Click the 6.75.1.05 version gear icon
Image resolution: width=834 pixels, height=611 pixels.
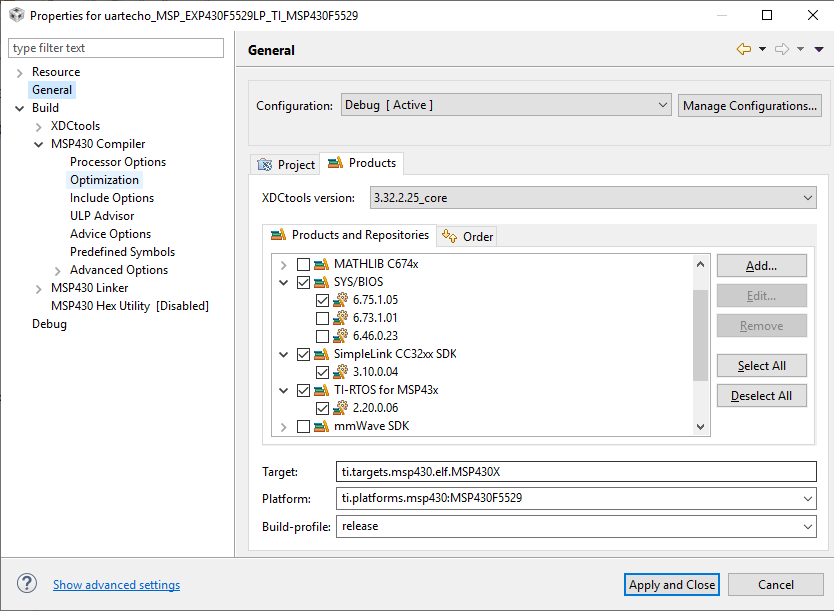340,300
